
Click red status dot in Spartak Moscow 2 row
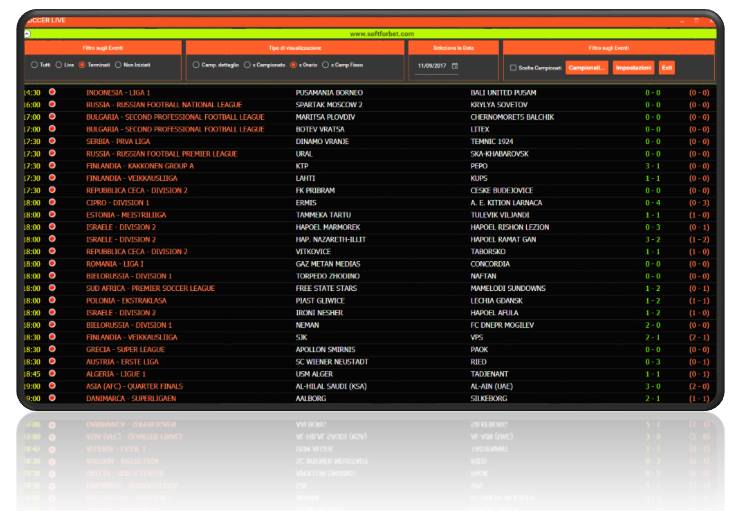[x=52, y=104]
